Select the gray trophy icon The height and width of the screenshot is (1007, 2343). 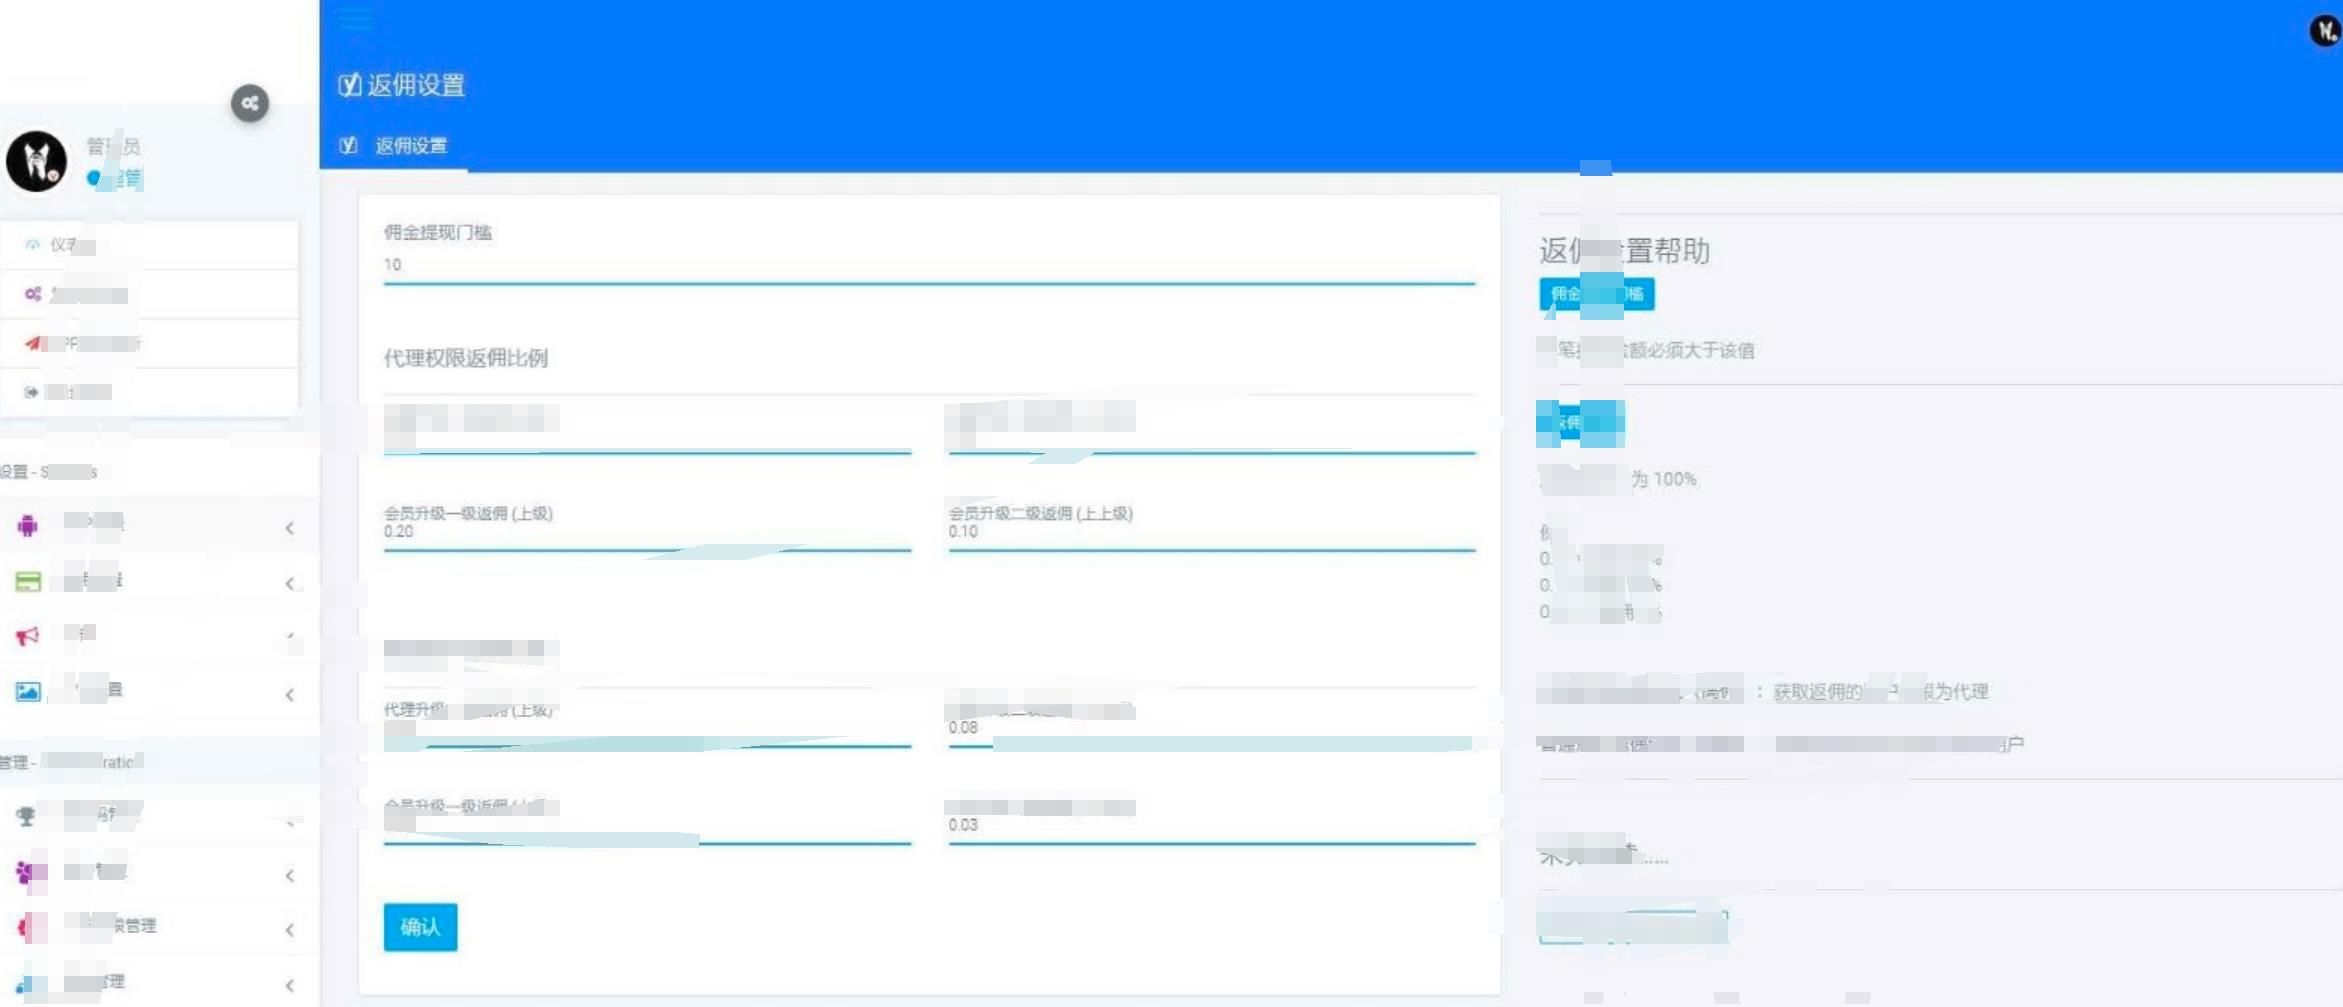[26, 816]
